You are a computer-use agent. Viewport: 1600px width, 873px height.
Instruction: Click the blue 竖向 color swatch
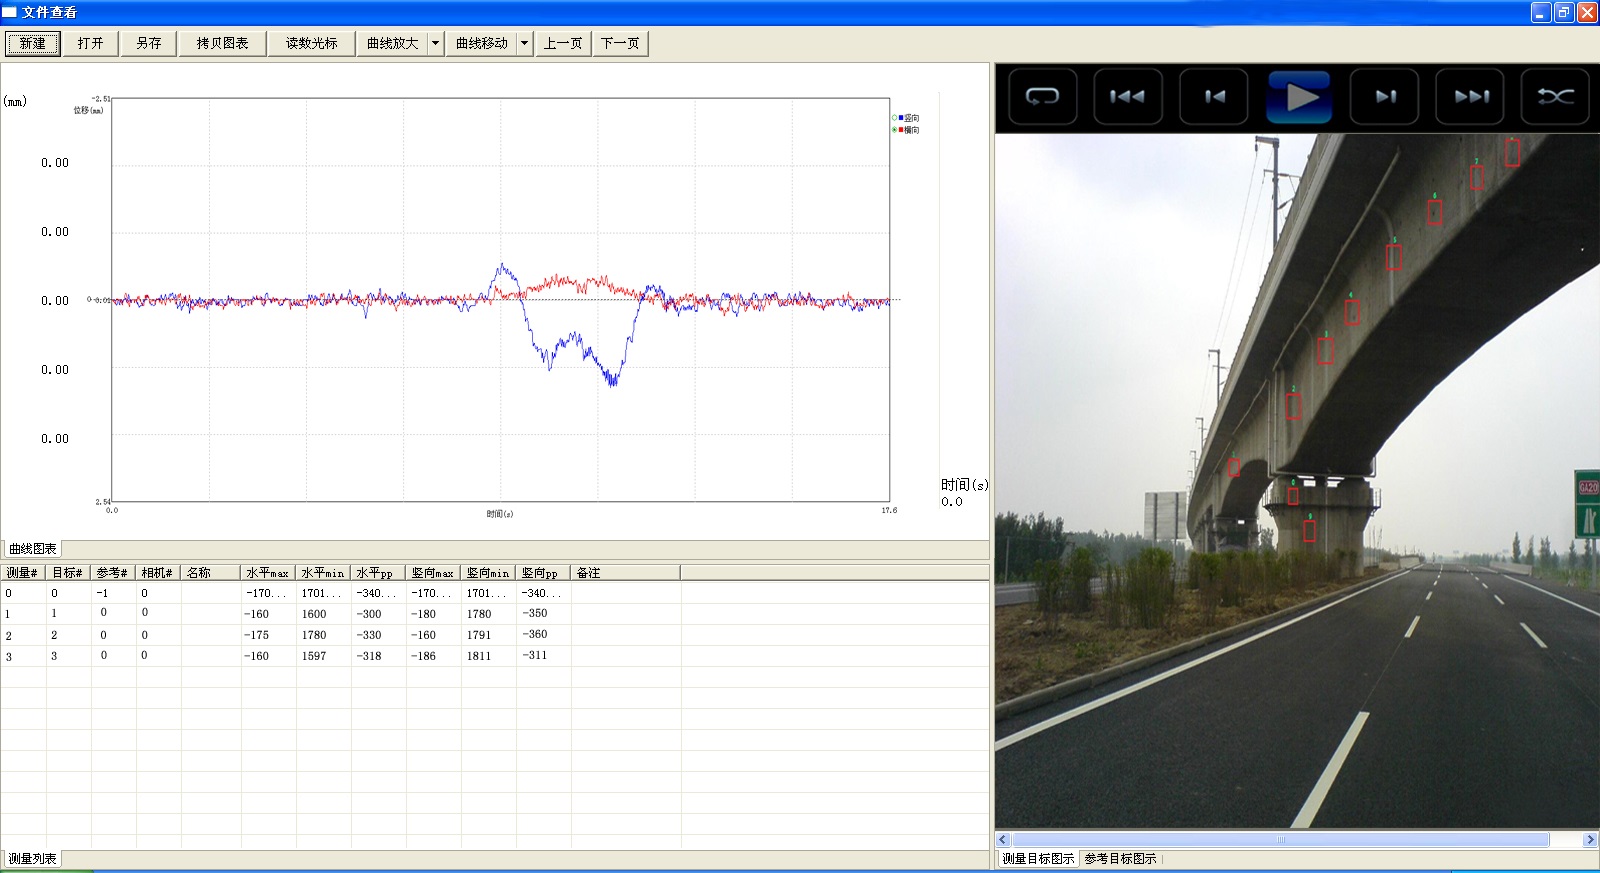tap(901, 118)
